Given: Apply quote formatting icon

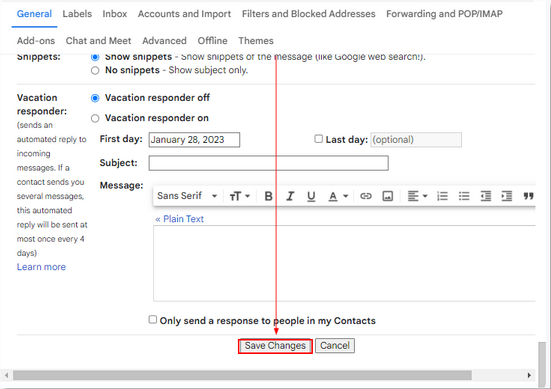Looking at the screenshot, I should click(x=529, y=196).
